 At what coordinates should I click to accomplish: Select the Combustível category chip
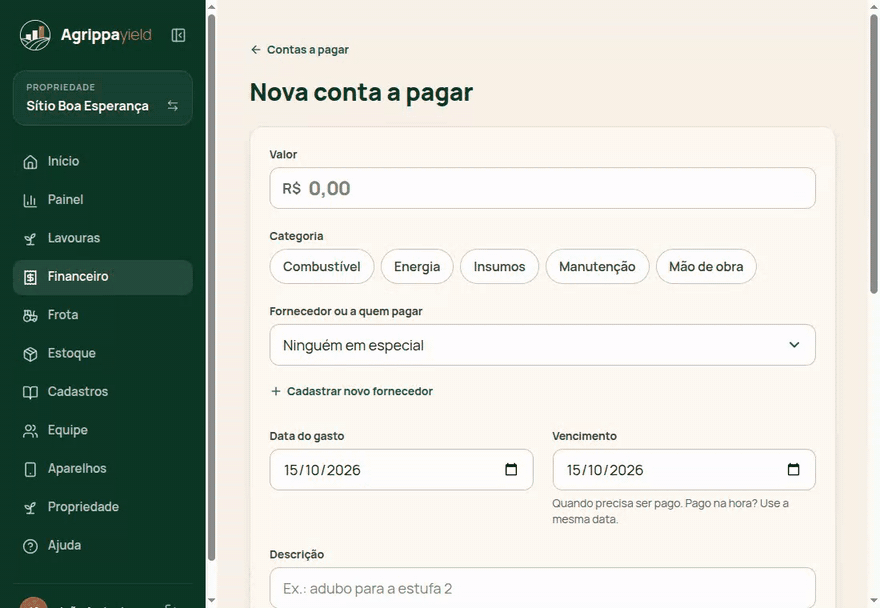point(322,267)
